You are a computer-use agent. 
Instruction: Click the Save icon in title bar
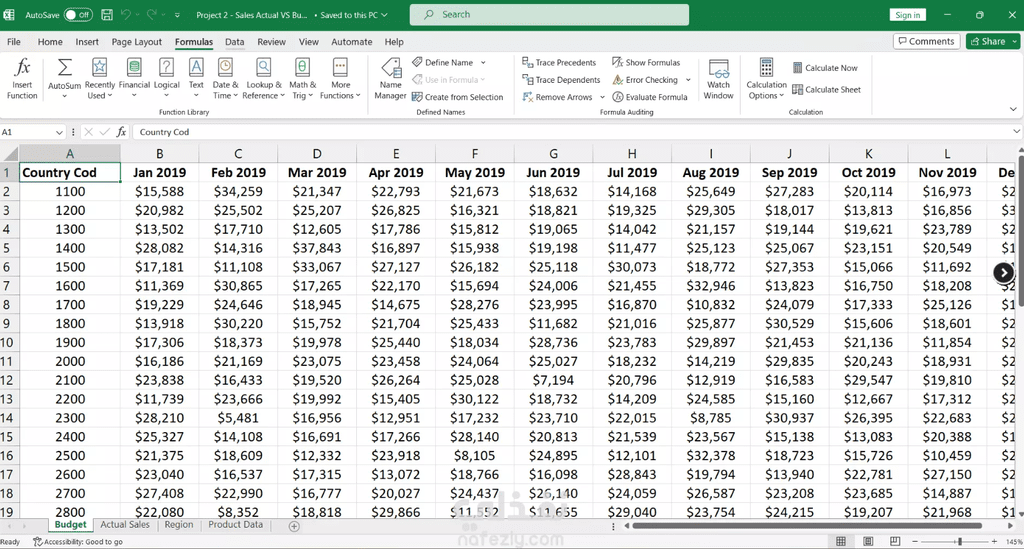(107, 14)
